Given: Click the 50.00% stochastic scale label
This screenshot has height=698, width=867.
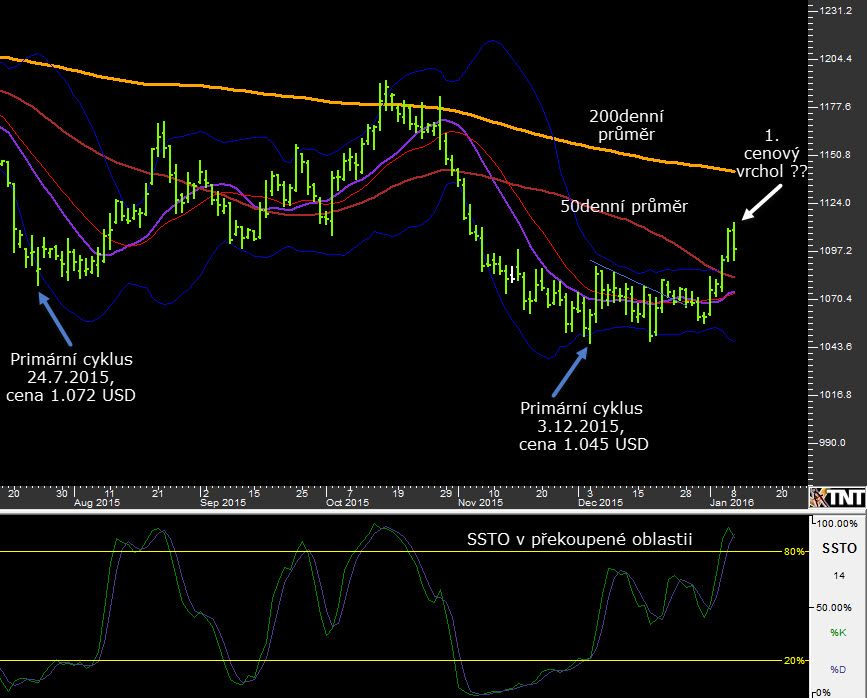Looking at the screenshot, I should 834,608.
